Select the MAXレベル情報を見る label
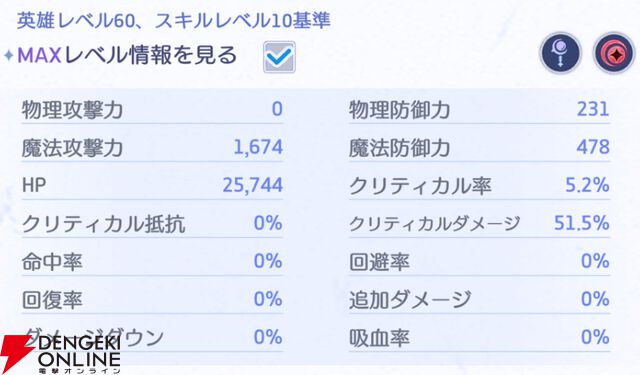This screenshot has width=640, height=375. pyautogui.click(x=127, y=55)
